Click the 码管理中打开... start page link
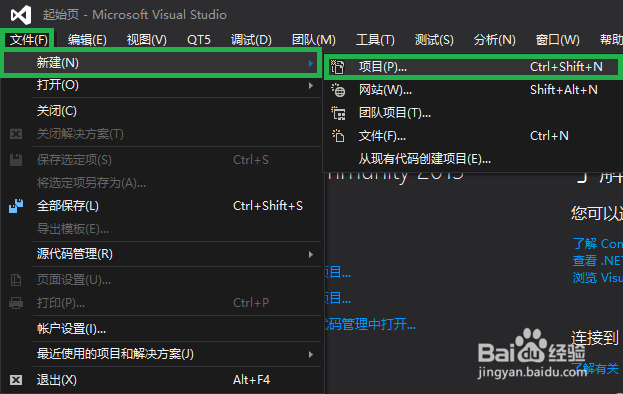Screen dimensions: 623x394 coord(370,324)
